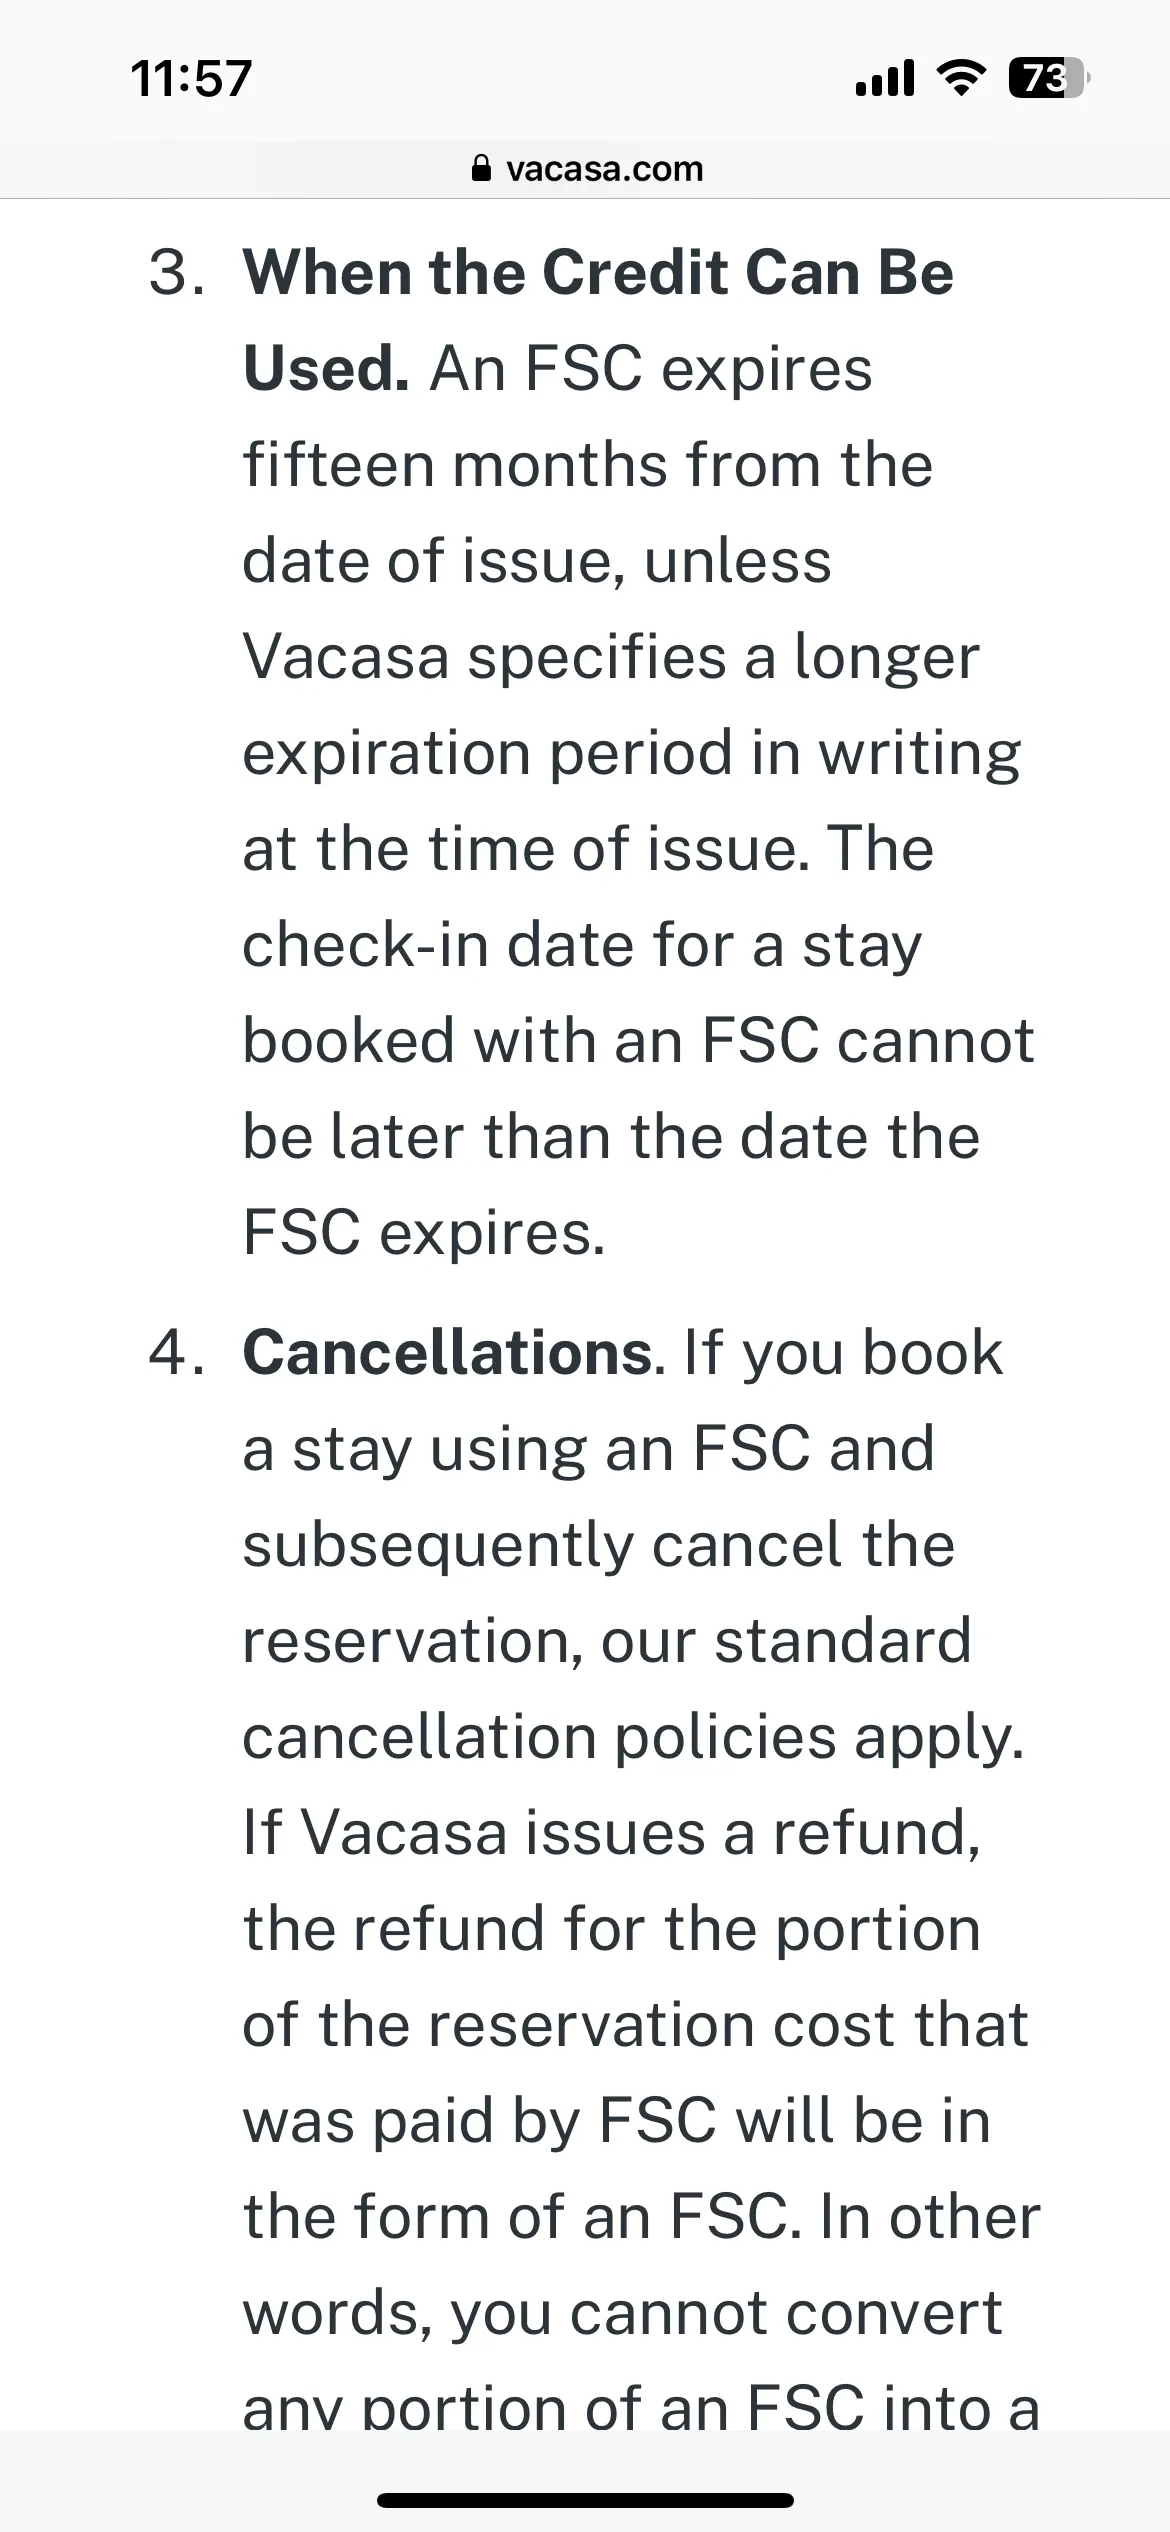The image size is (1170, 2532).
Task: Tap the text "words, you cannot convert"
Action: 622,2313
